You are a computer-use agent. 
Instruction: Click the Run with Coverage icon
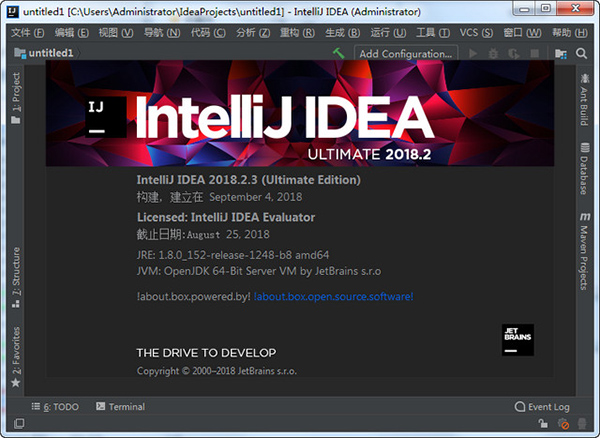pos(514,54)
